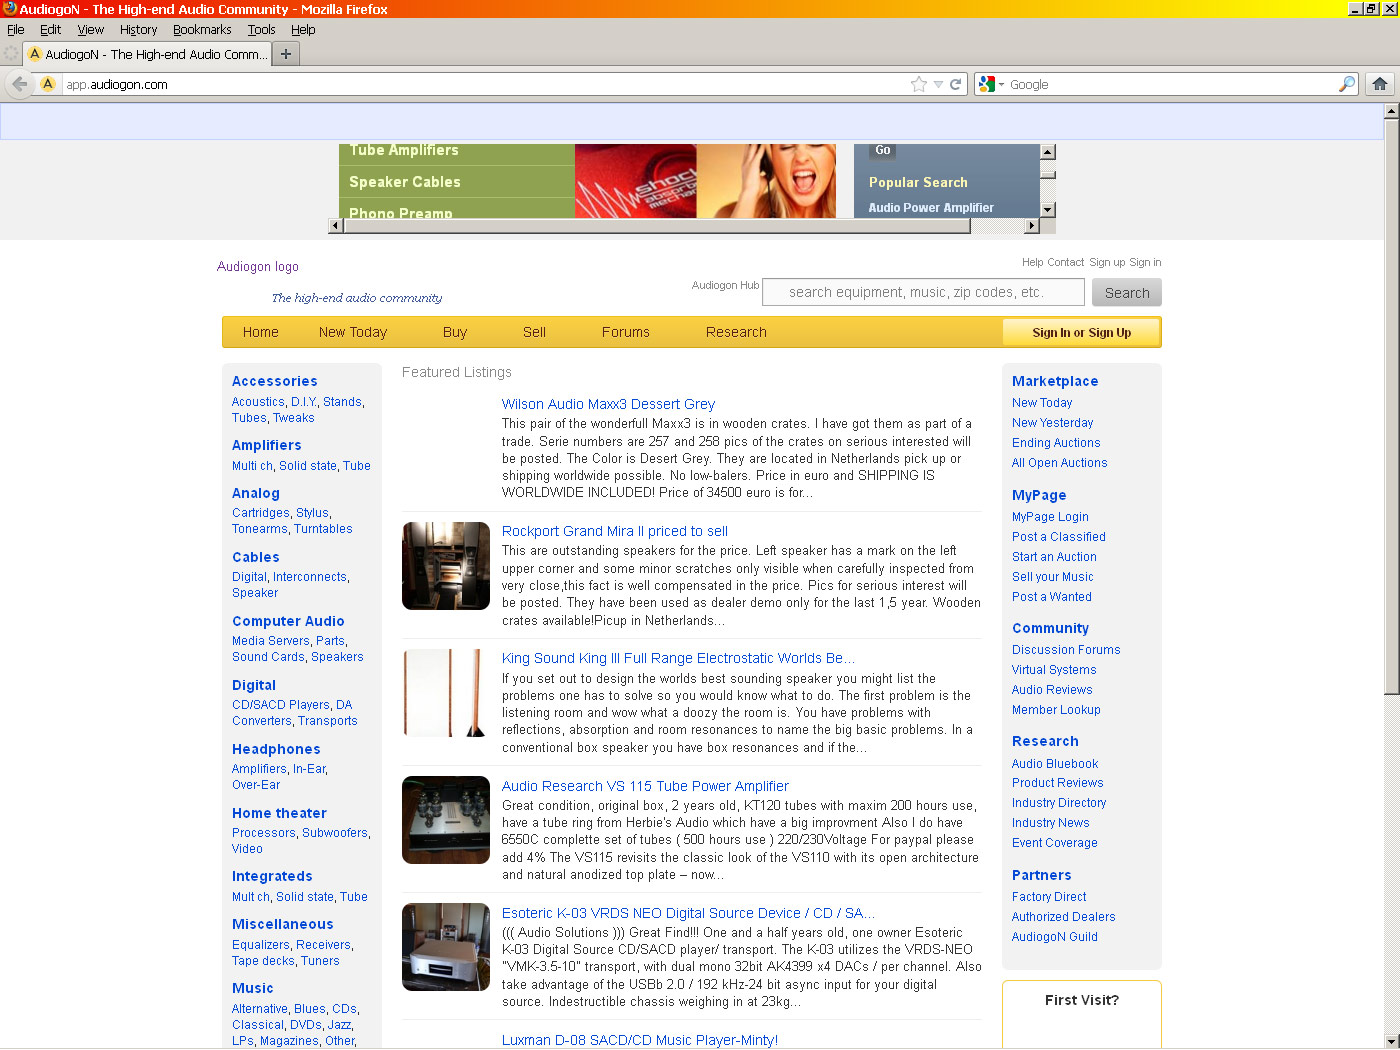Open the Buy navigation item

tap(455, 332)
